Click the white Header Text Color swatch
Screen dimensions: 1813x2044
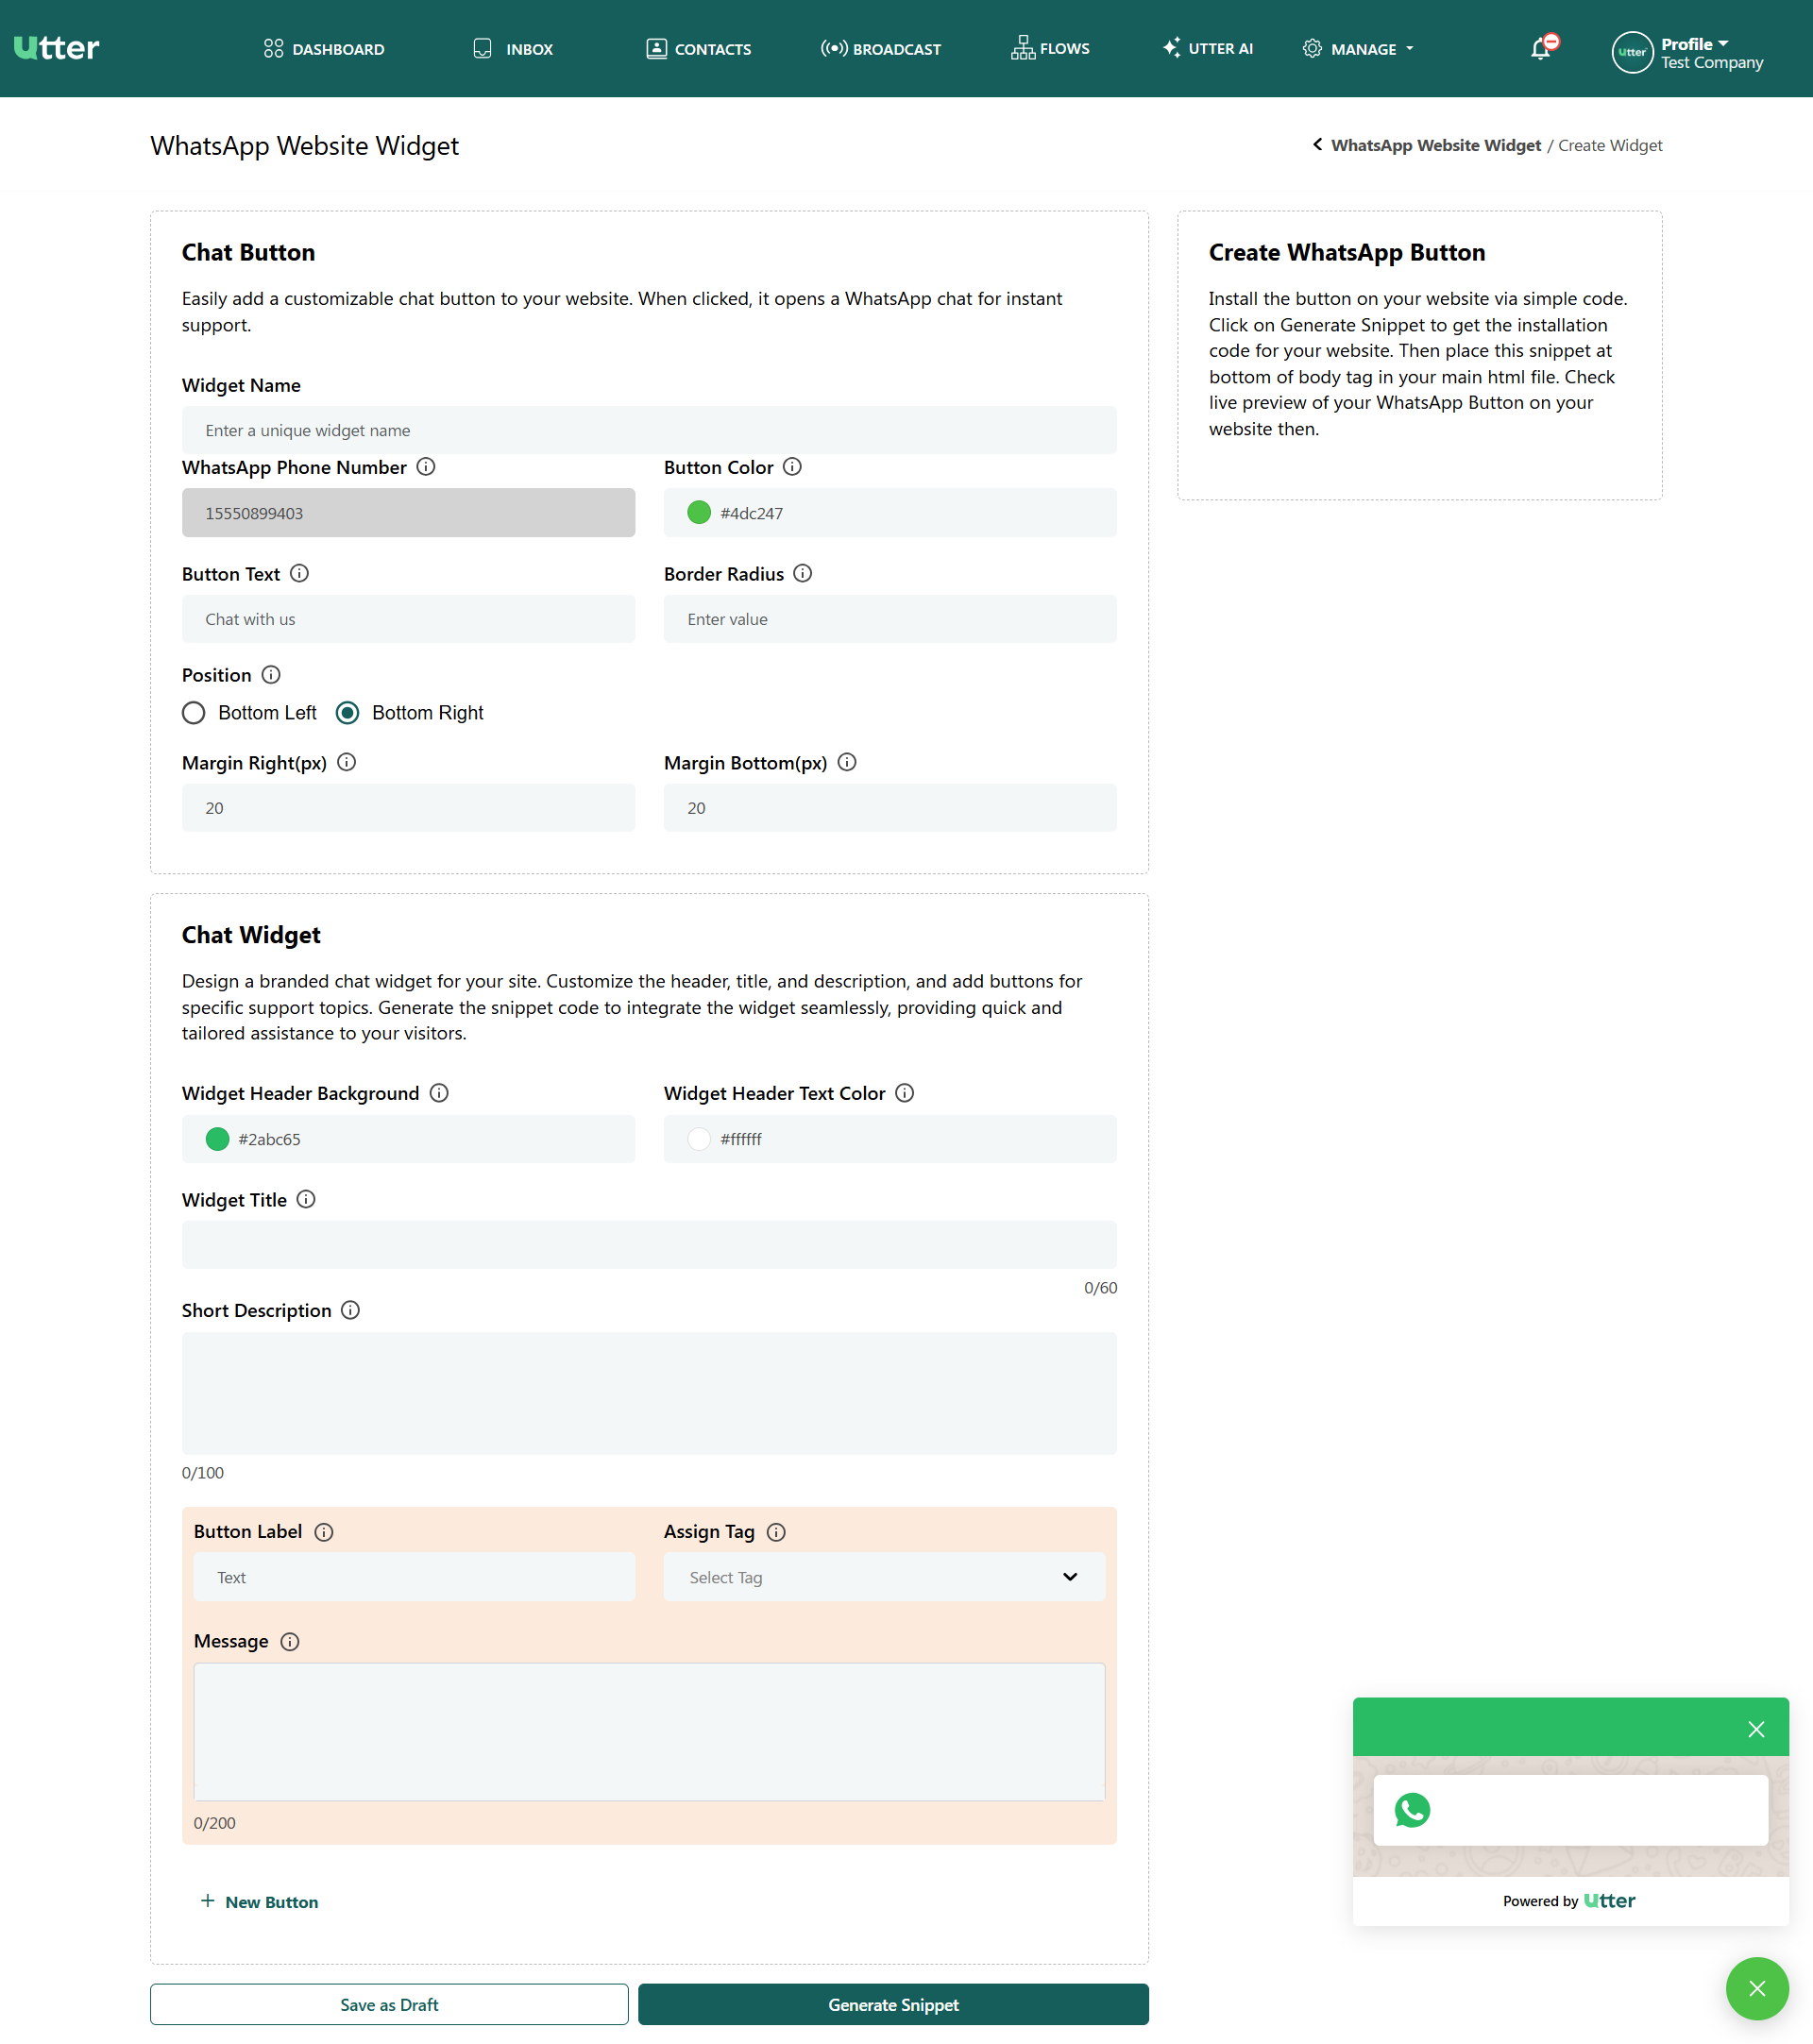tap(699, 1139)
